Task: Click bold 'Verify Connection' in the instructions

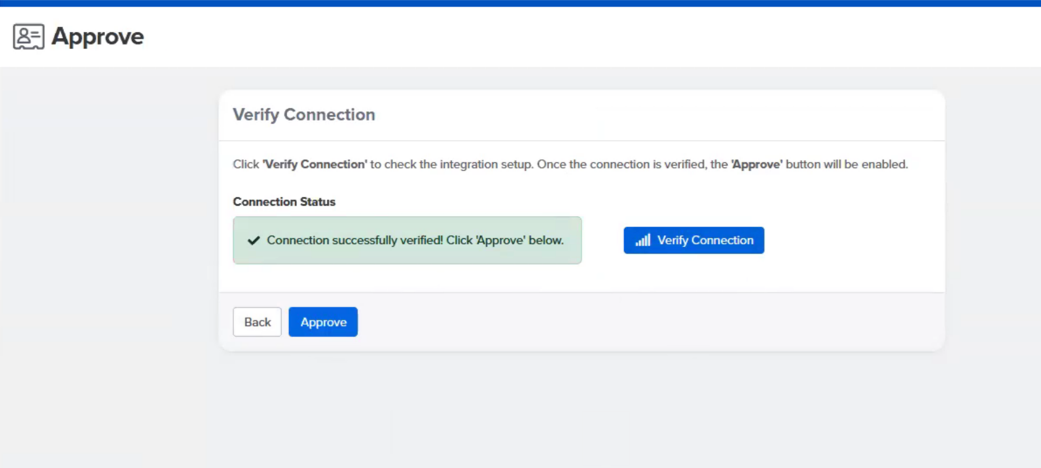Action: 314,164
